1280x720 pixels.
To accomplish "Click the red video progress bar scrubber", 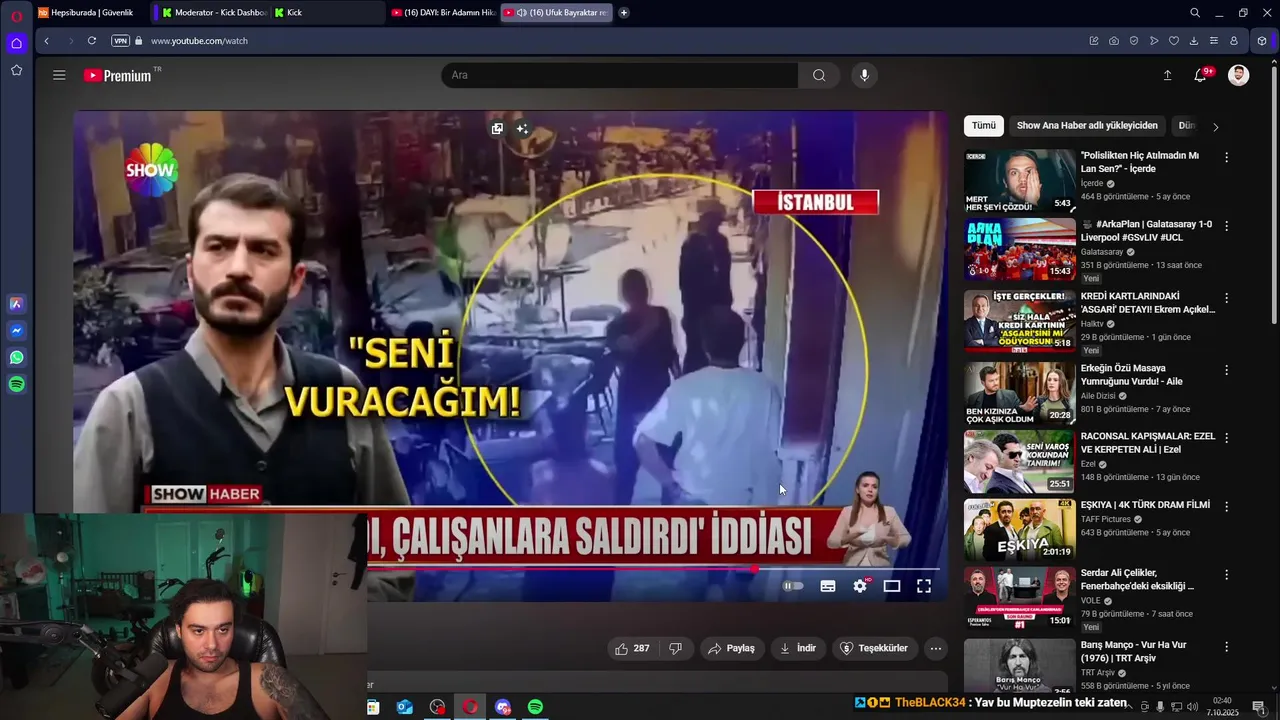I will tap(755, 569).
